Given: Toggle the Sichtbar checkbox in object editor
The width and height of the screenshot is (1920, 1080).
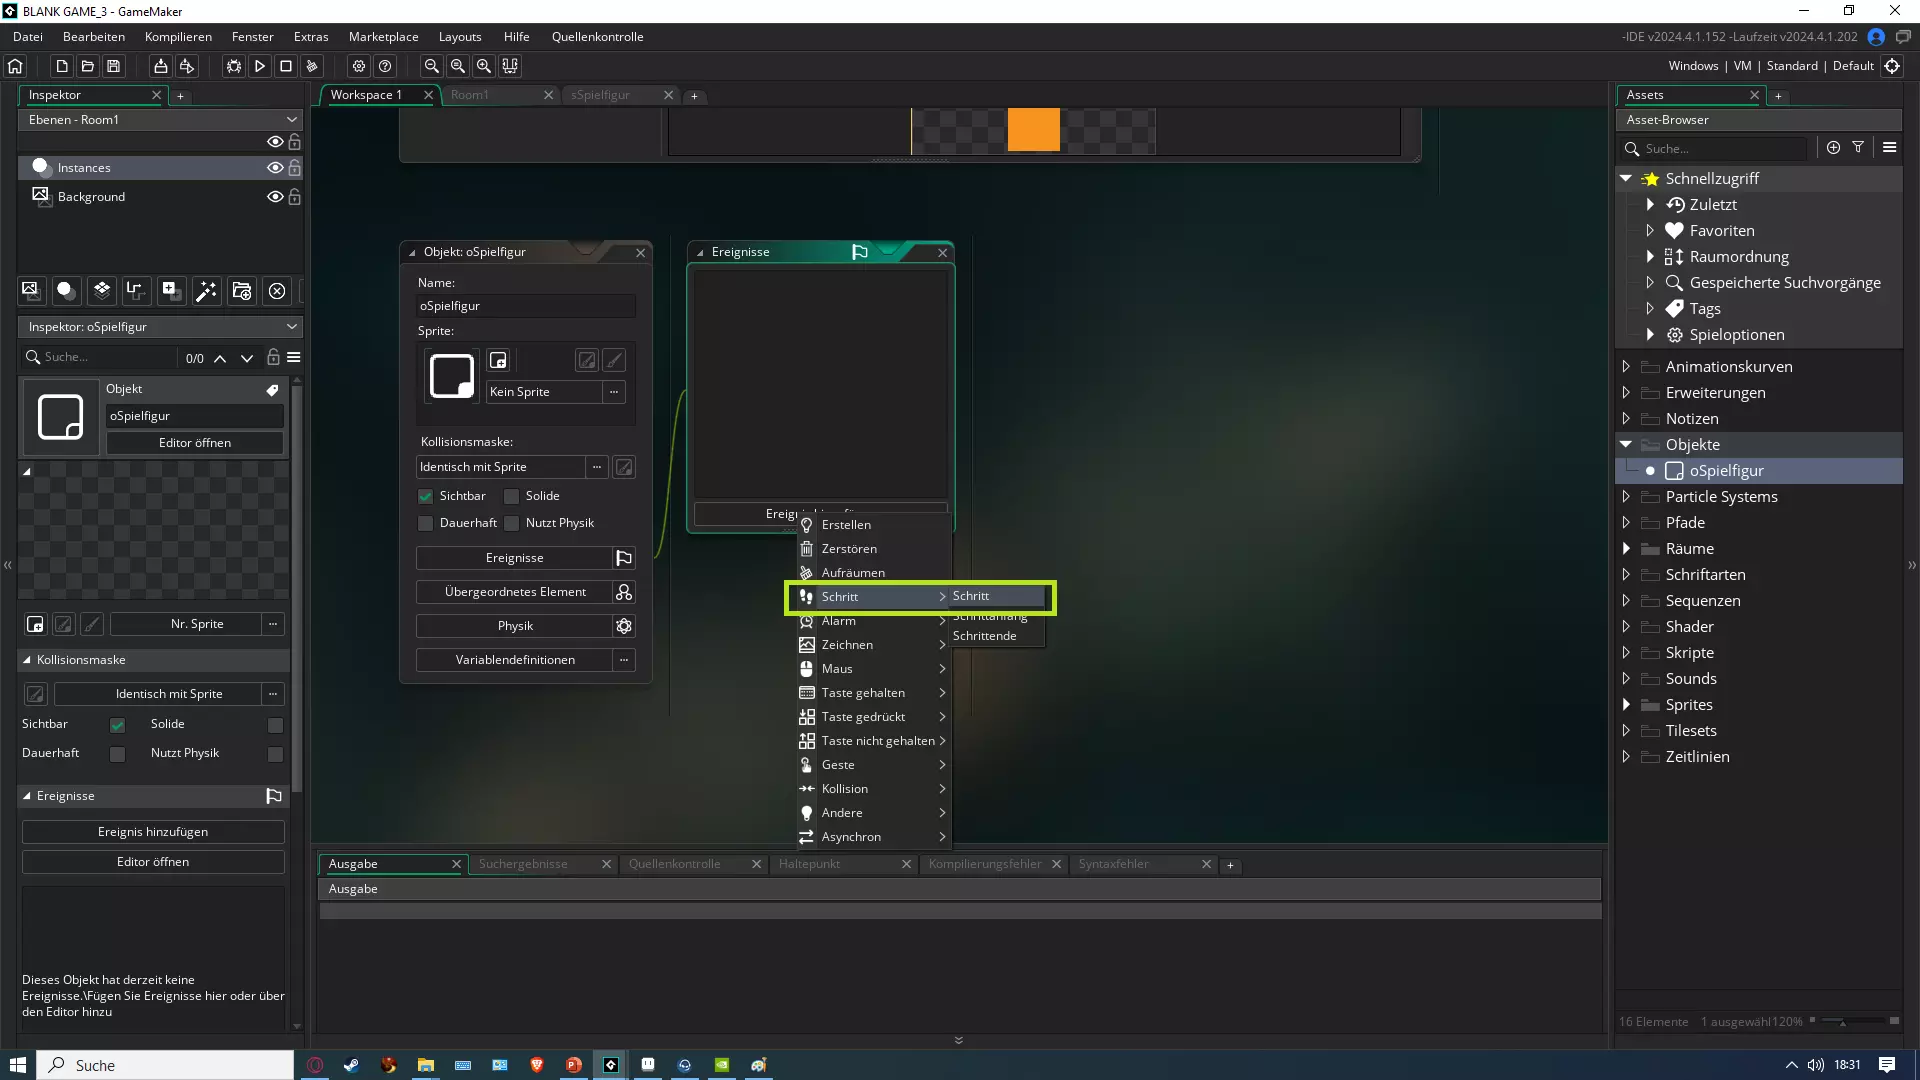Looking at the screenshot, I should point(426,496).
